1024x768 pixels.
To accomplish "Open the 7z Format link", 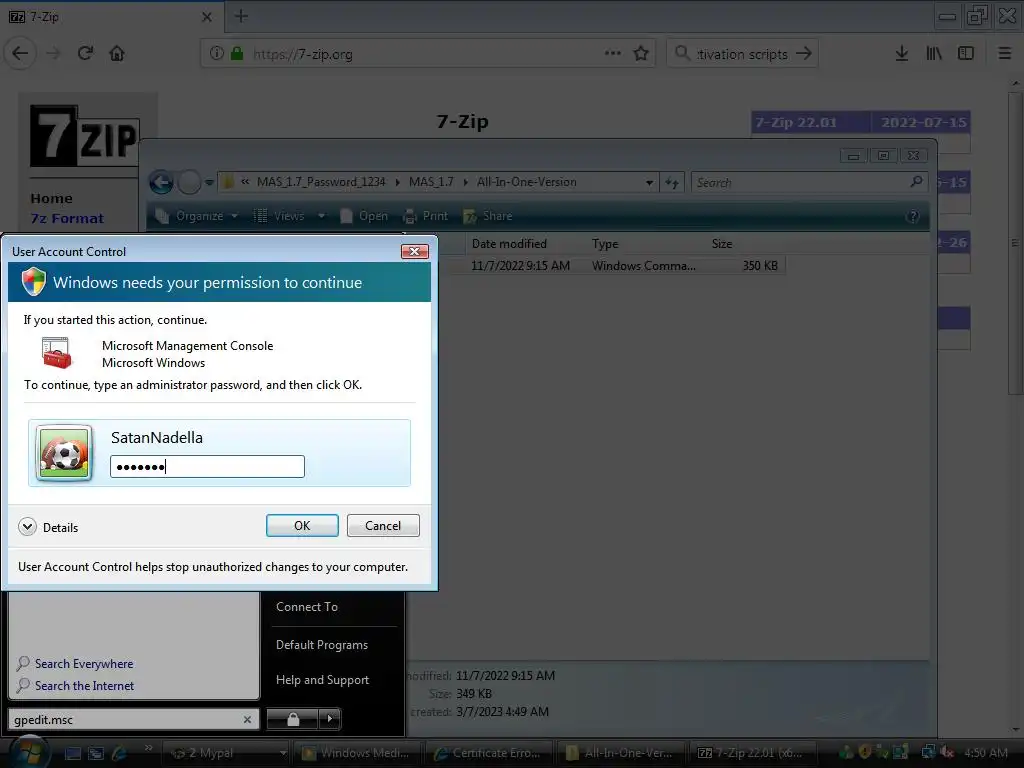I will (x=67, y=218).
